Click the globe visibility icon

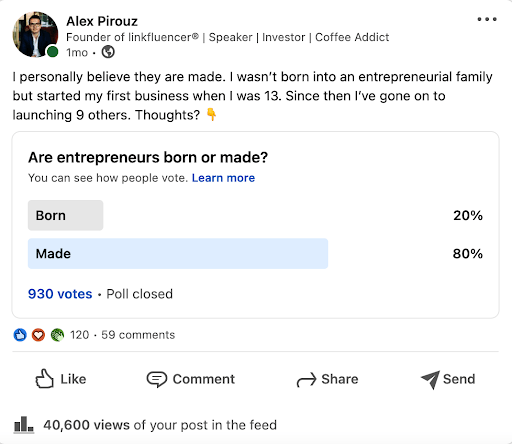coord(108,52)
